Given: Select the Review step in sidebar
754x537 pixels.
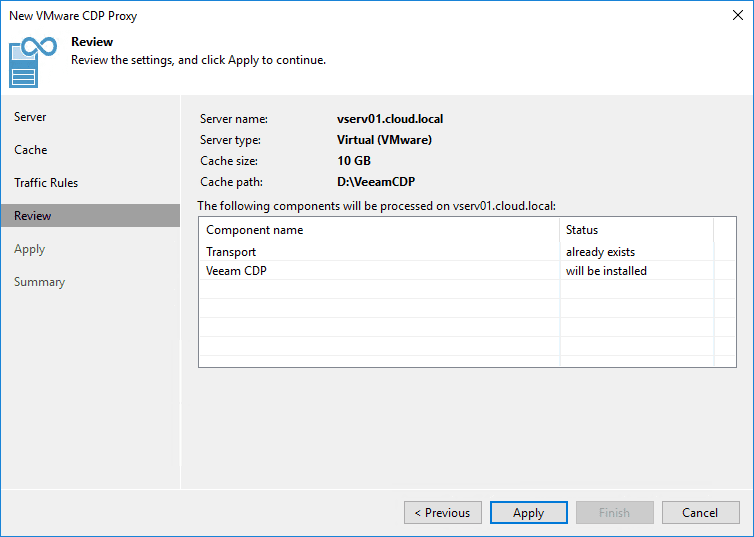Looking at the screenshot, I should (33, 216).
